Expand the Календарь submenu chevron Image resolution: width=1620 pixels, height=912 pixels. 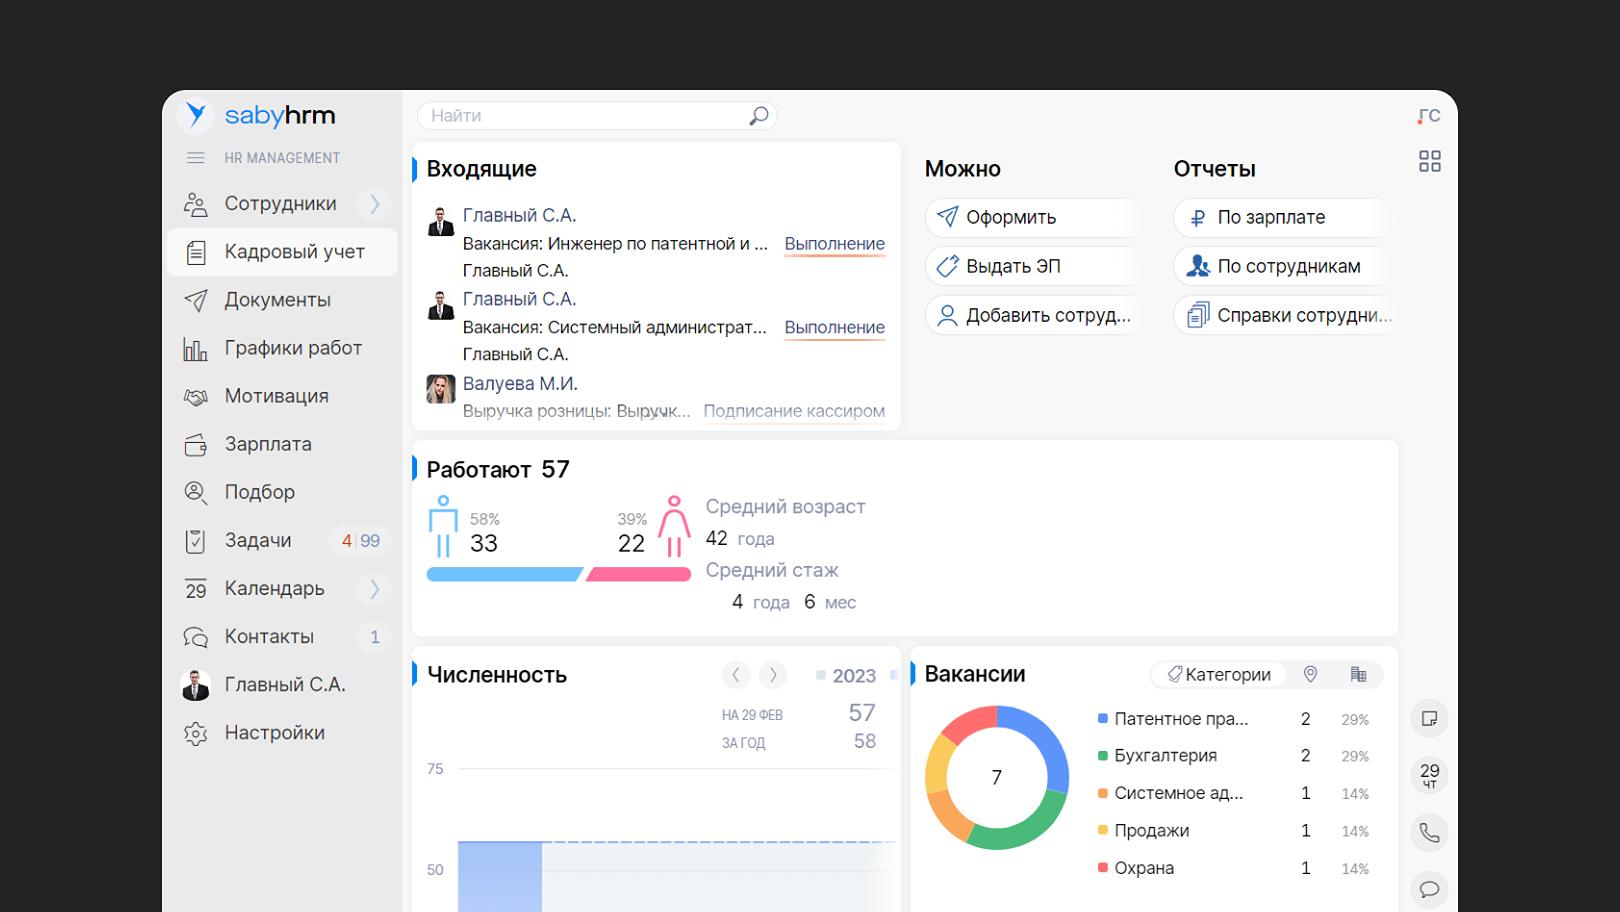(x=375, y=589)
